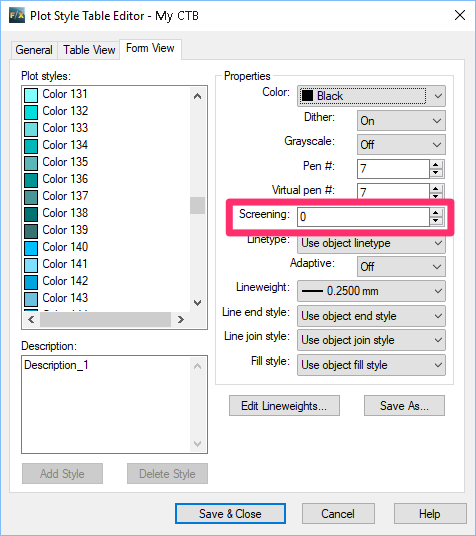Click horizontal scroll right arrow in list
Image resolution: width=476 pixels, height=536 pixels.
181,320
